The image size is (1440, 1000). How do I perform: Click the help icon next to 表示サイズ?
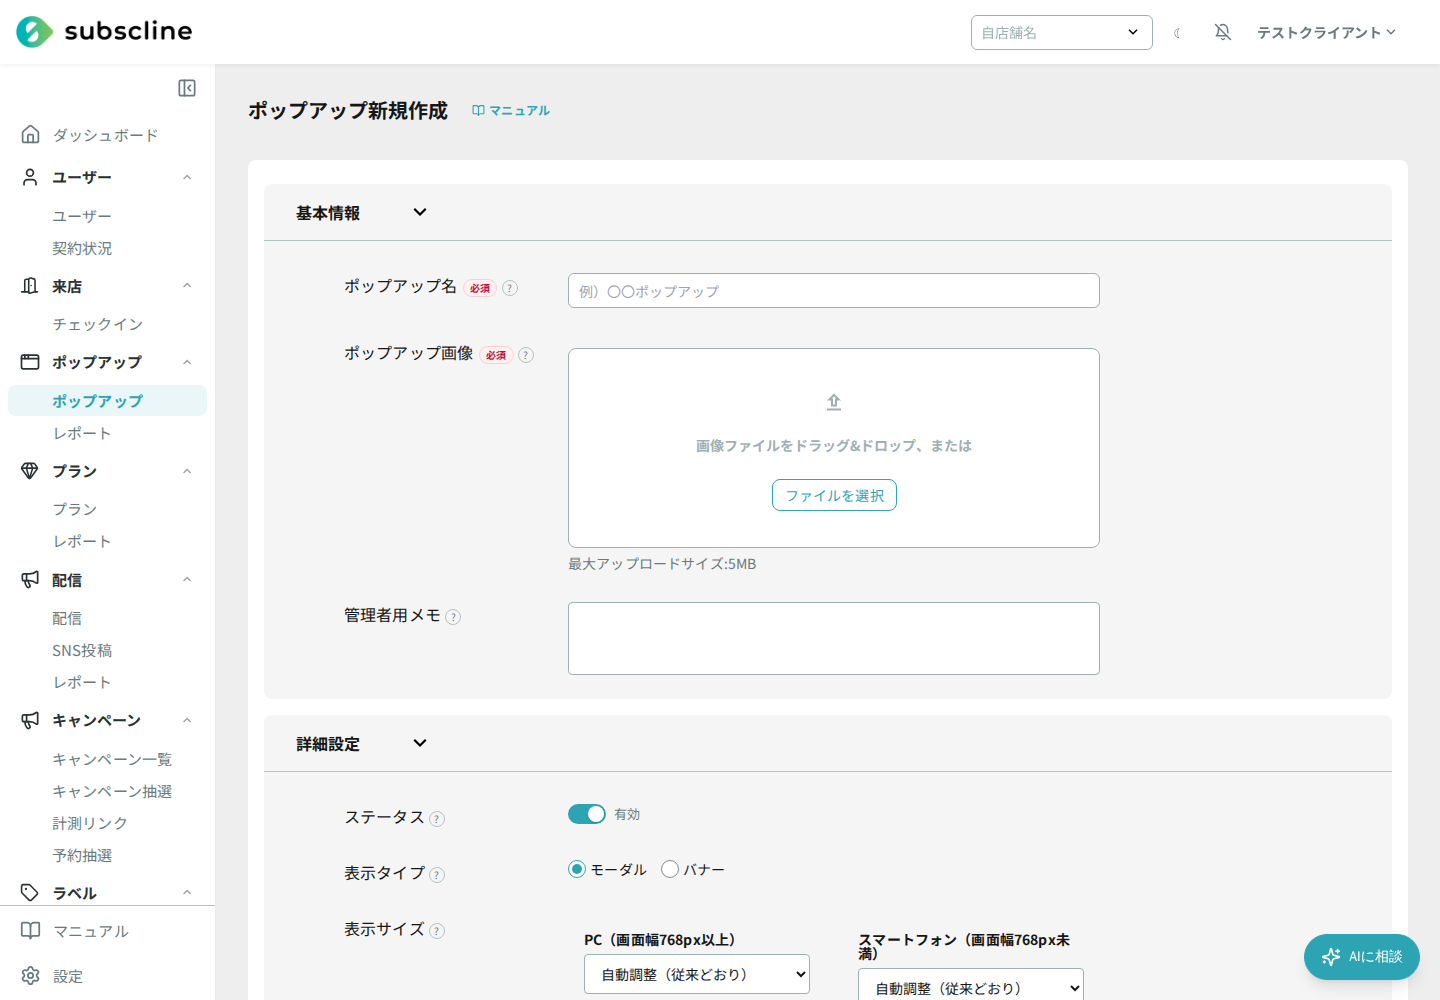[437, 931]
